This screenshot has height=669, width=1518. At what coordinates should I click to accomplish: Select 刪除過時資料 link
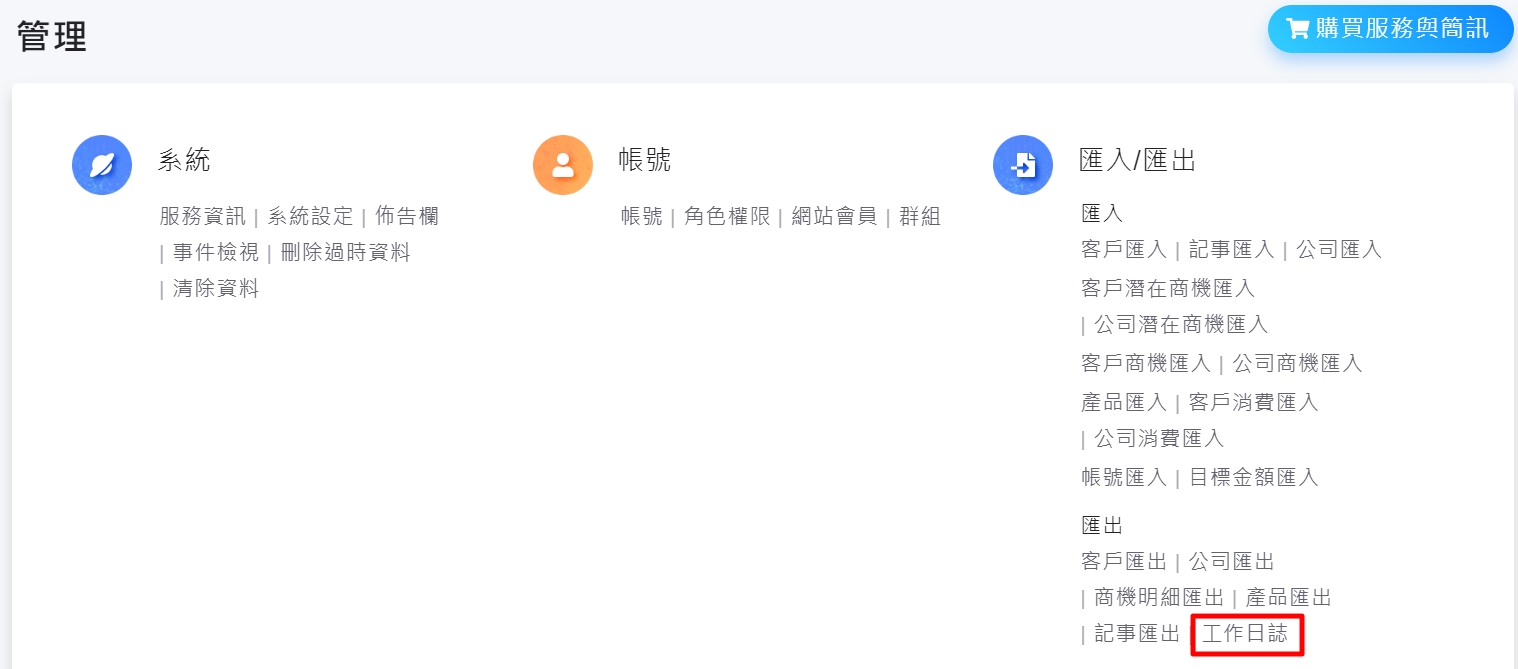pos(345,253)
